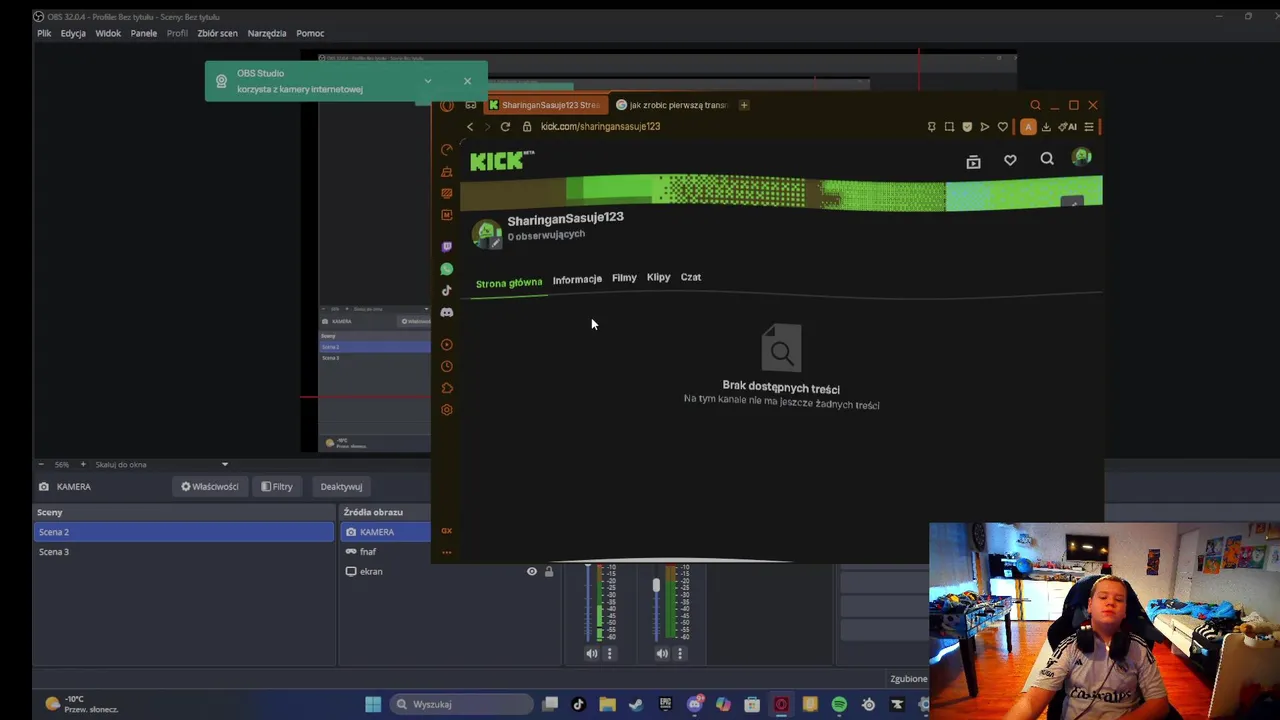Open TikTok in the Opera sidebar
The height and width of the screenshot is (720, 1280).
click(x=447, y=291)
